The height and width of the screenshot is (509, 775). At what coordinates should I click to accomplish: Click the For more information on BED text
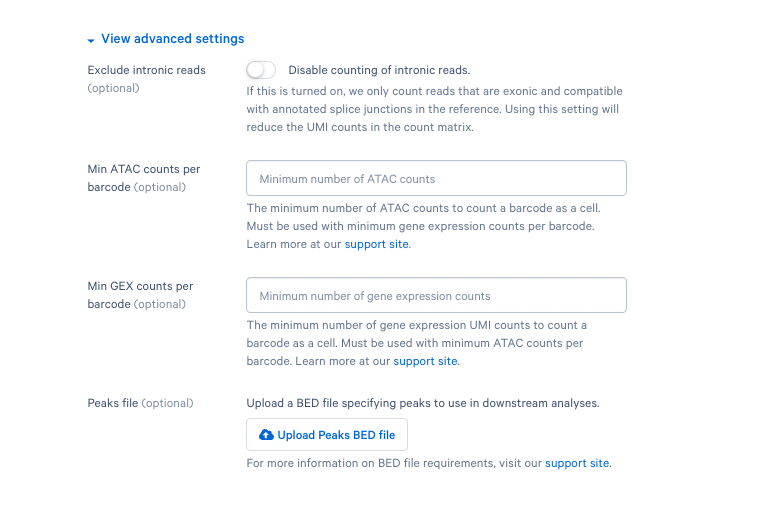pos(429,463)
